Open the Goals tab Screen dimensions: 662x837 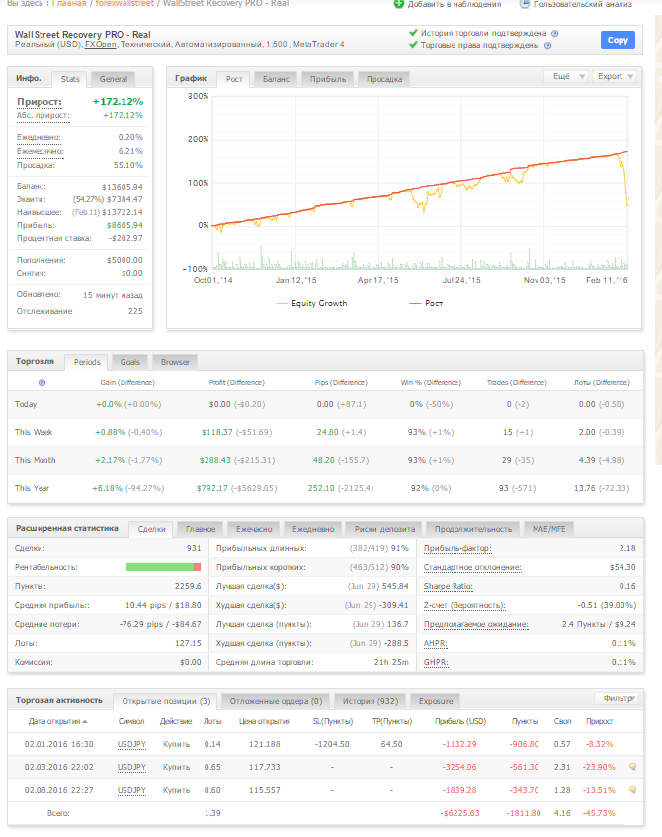[x=130, y=362]
